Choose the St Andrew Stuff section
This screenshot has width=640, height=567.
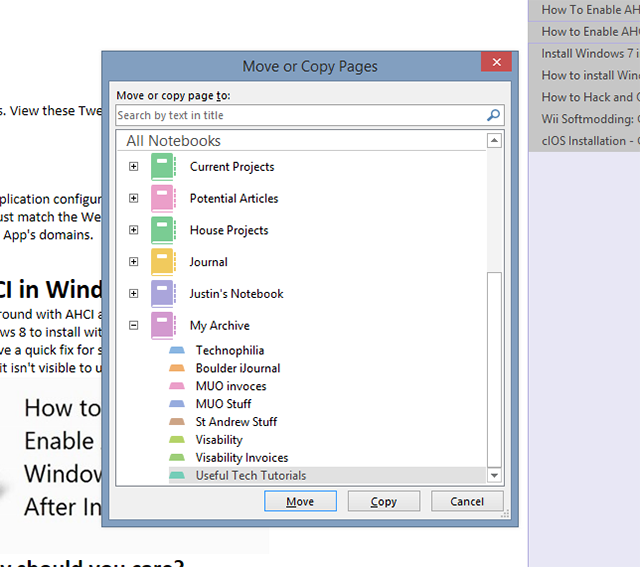pyautogui.click(x=236, y=422)
